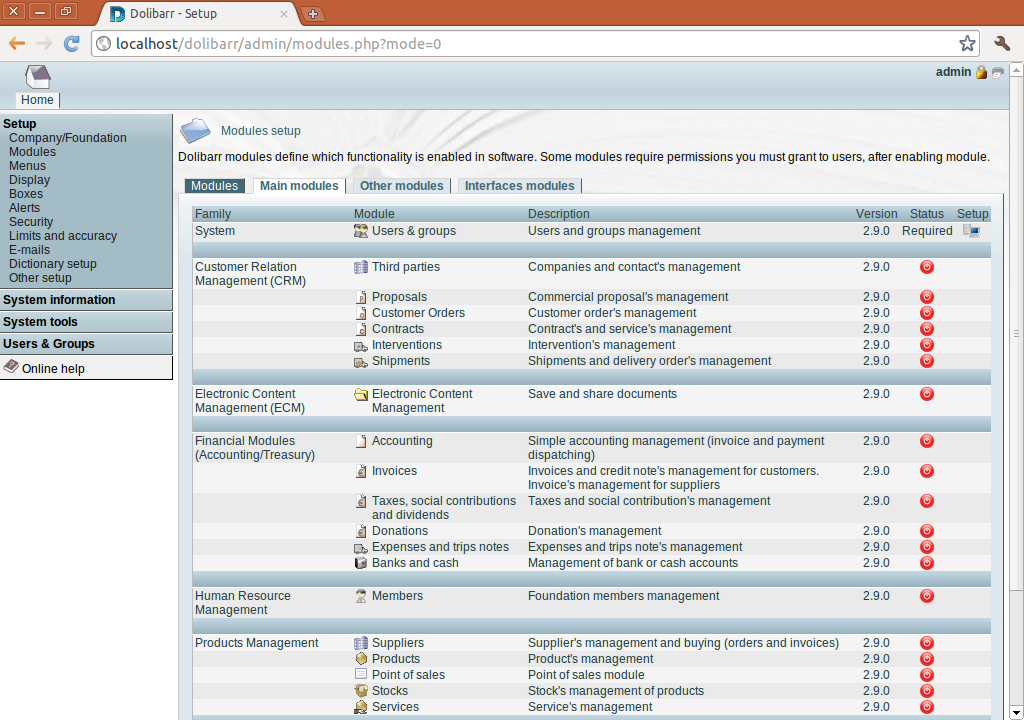Open a new browser tab
Viewport: 1024px width, 720px height.
(x=313, y=14)
